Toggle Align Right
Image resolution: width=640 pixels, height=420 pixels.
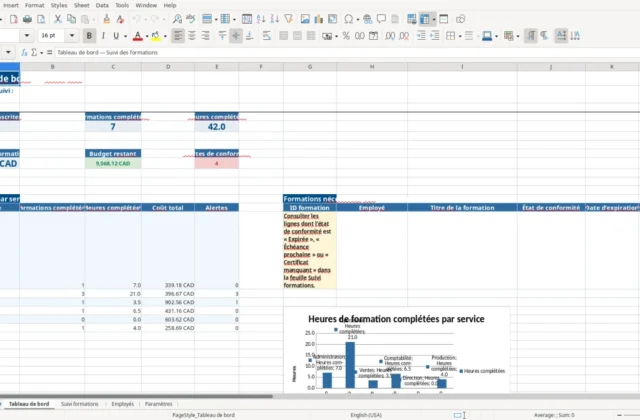(205, 36)
